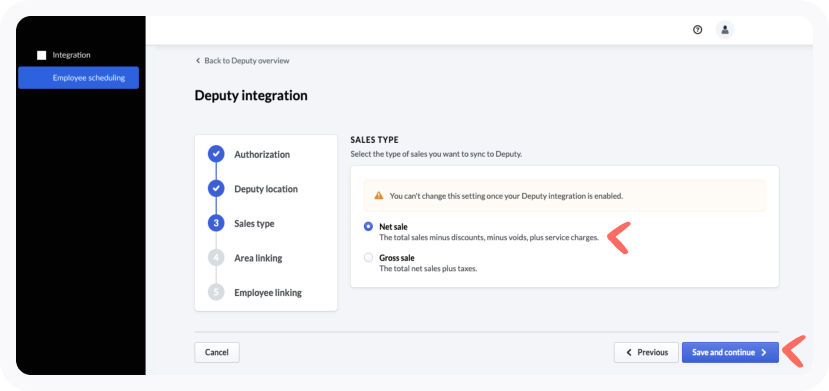The width and height of the screenshot is (829, 391).
Task: Click the Deputy integration page title
Action: [x=251, y=96]
